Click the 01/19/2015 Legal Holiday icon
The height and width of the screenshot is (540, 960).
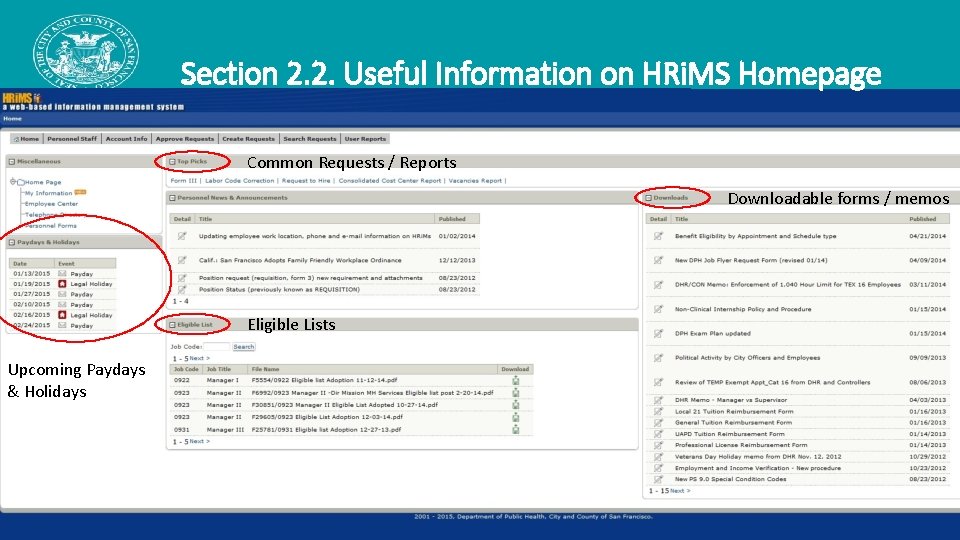[62, 284]
